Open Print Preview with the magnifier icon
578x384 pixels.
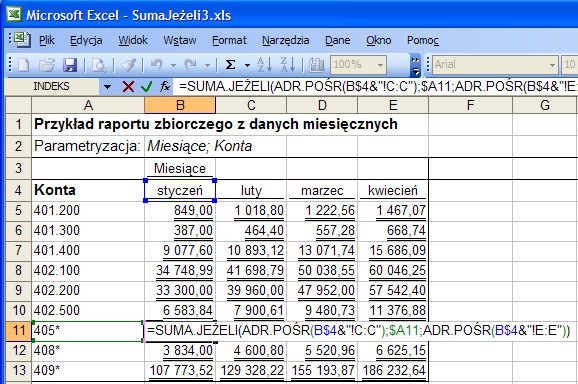click(x=99, y=65)
